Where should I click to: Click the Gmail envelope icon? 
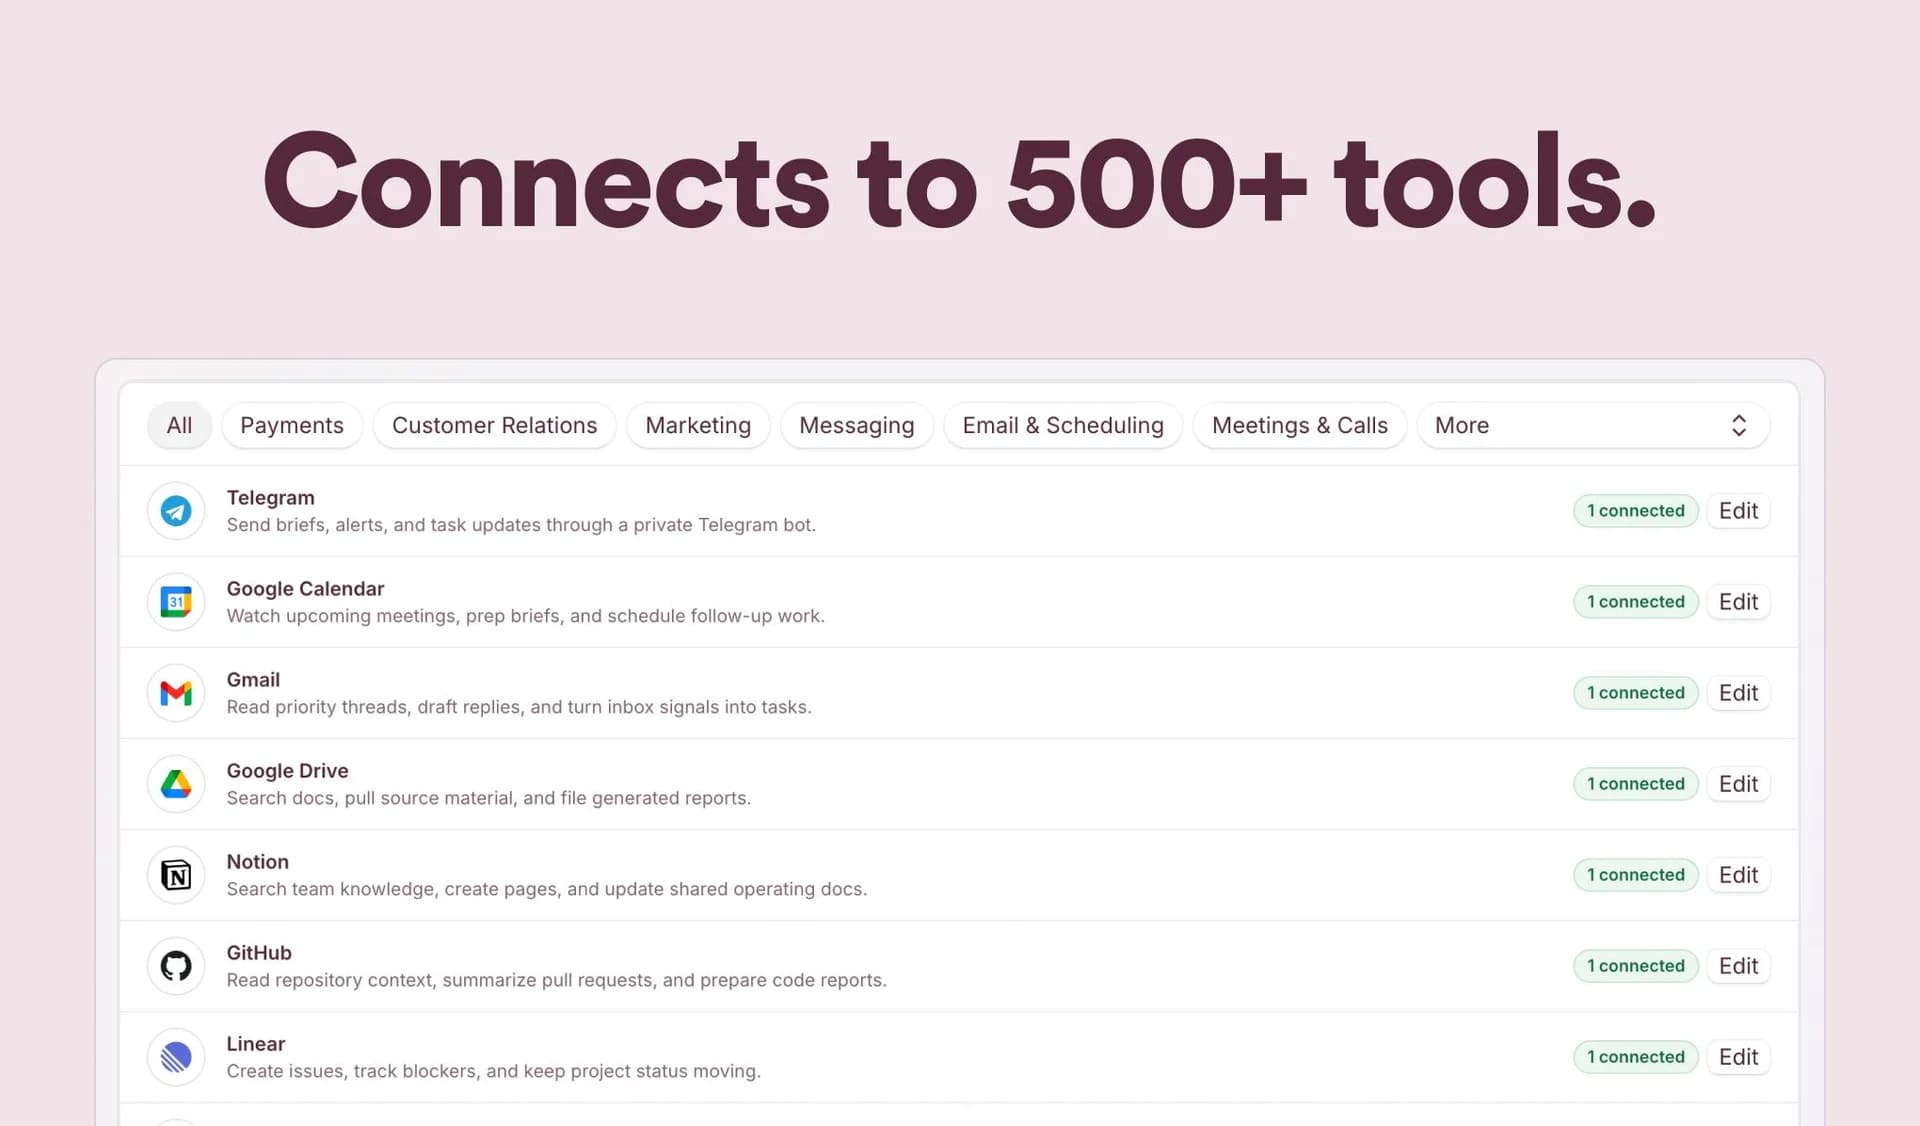[x=176, y=693]
